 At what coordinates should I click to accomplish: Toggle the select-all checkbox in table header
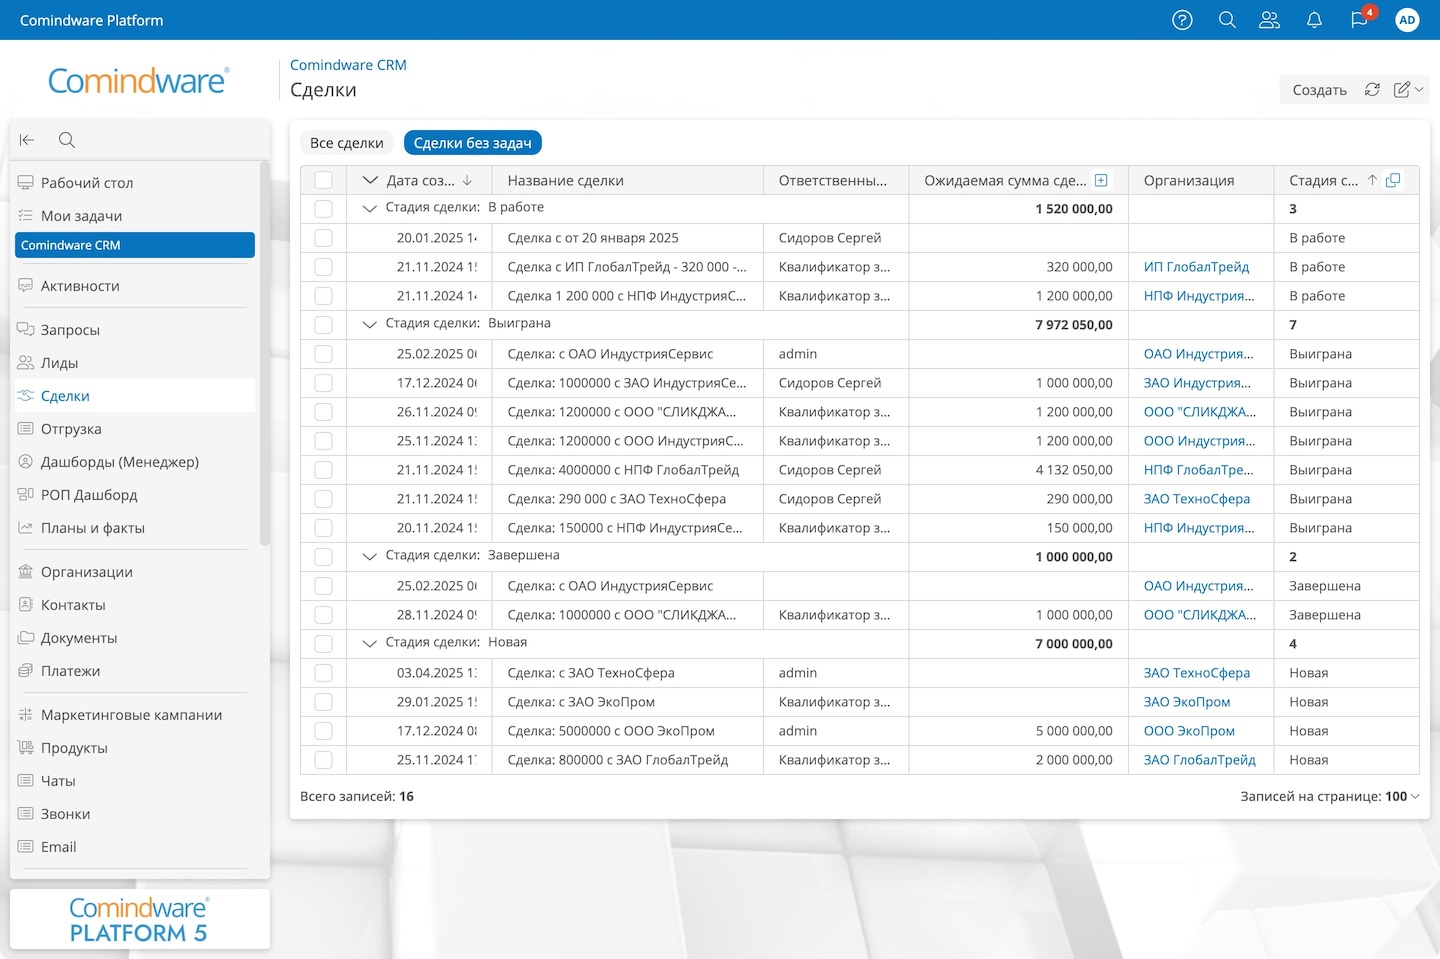(323, 180)
